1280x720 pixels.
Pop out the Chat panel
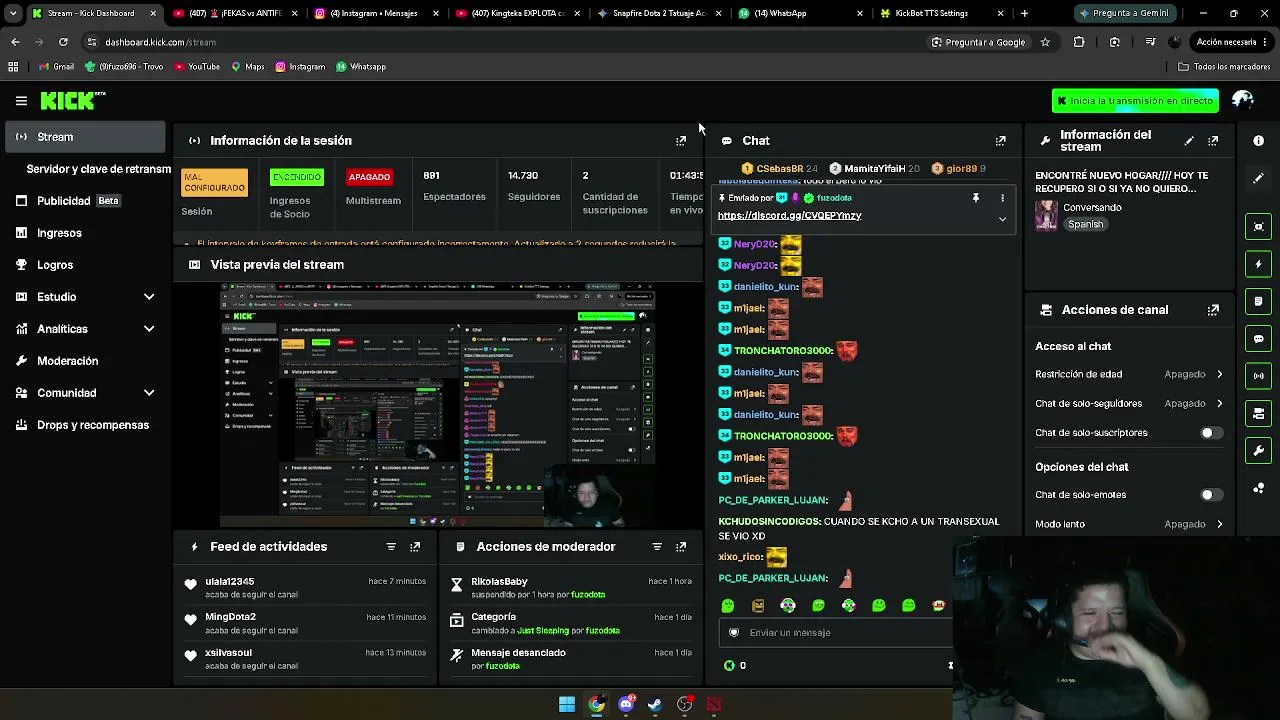tap(1000, 141)
